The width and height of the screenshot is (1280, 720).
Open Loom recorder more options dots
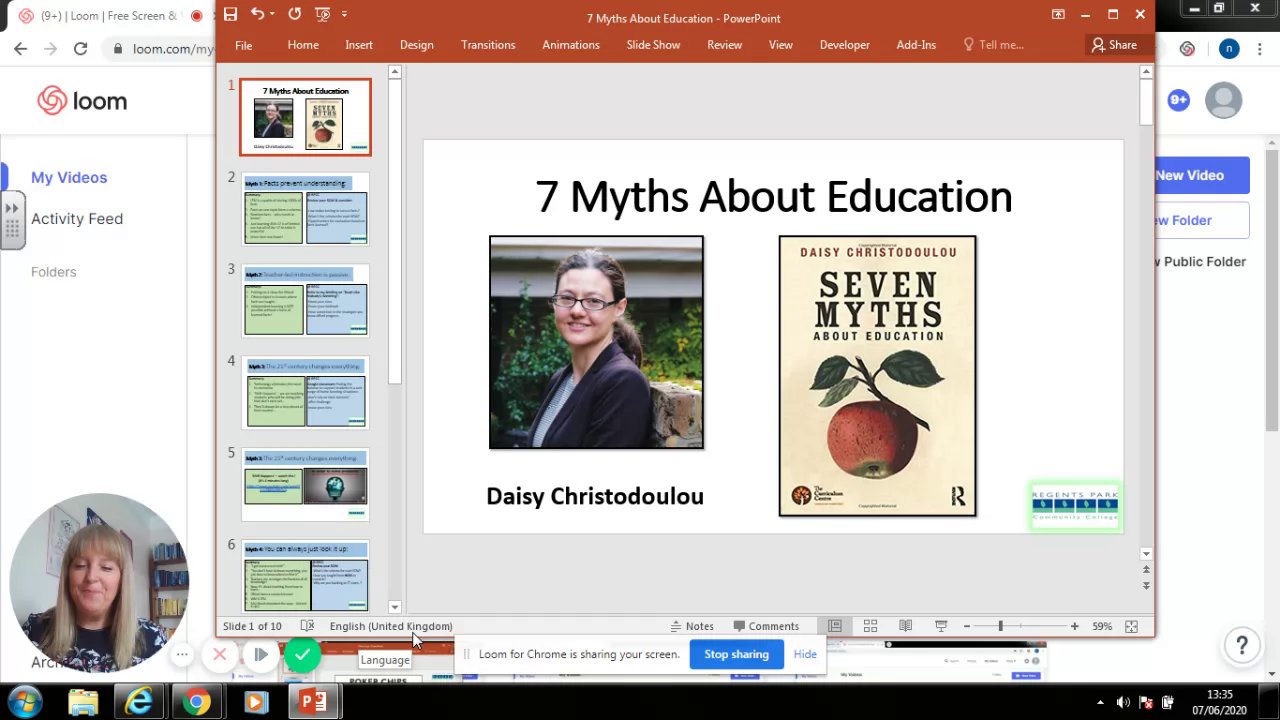pos(182,655)
